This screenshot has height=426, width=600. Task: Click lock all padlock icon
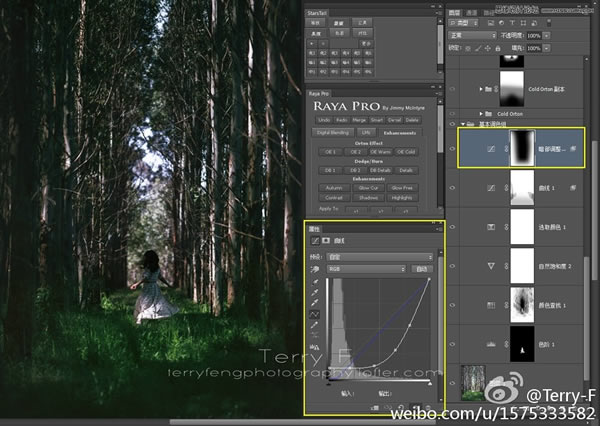click(498, 49)
